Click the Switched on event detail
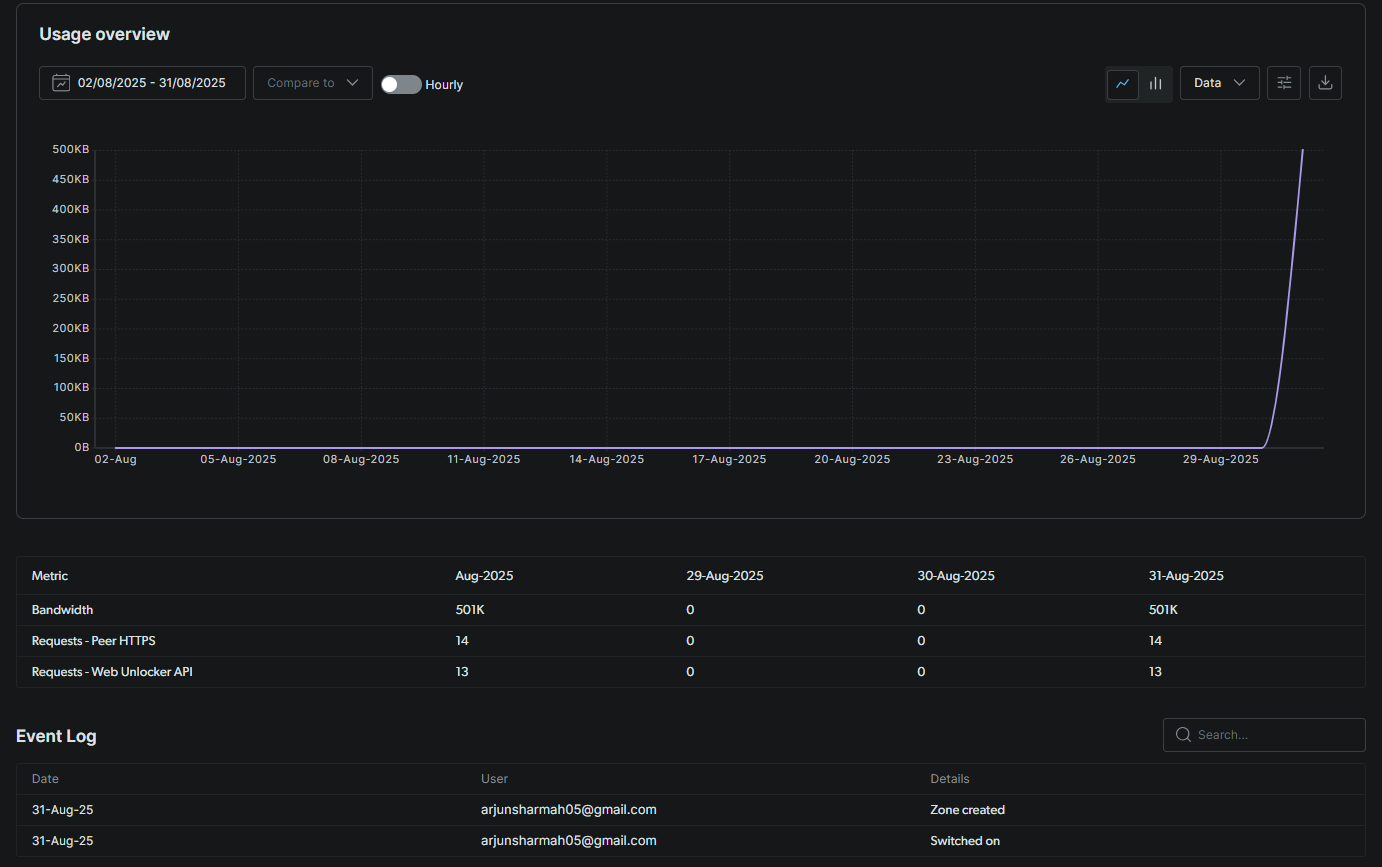 965,841
